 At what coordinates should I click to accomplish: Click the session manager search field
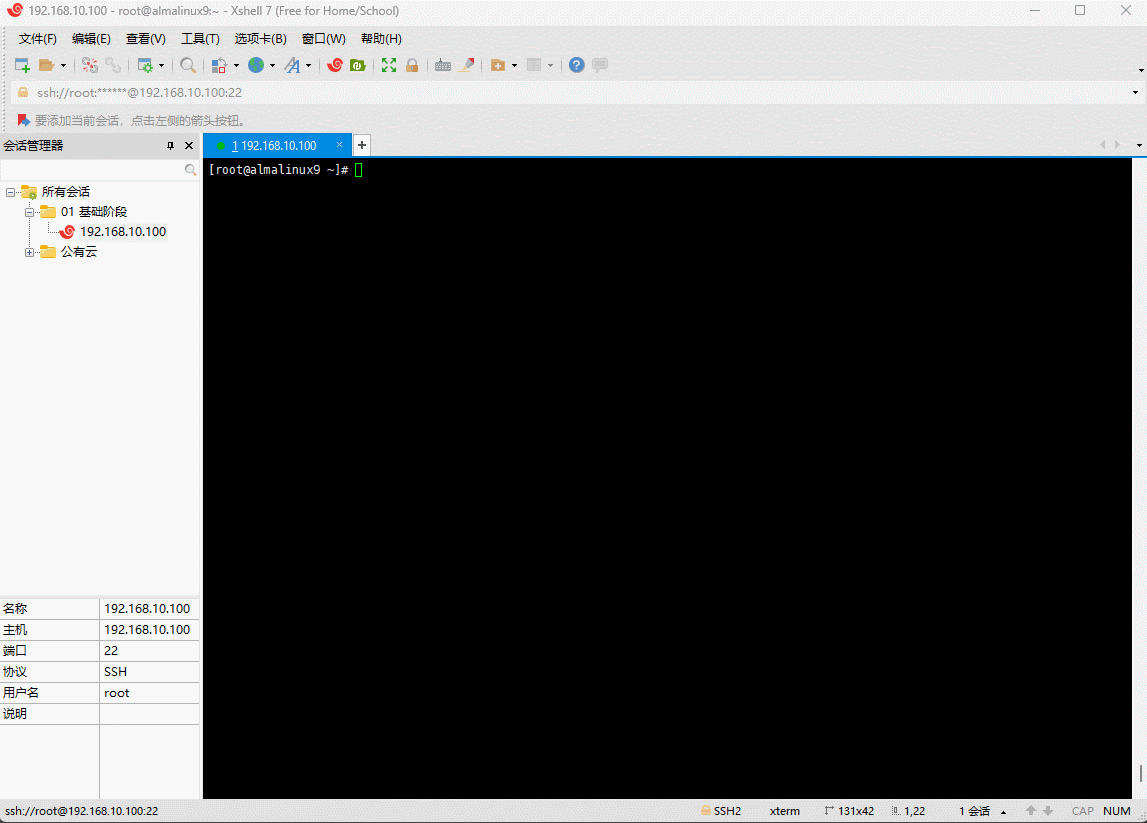pyautogui.click(x=92, y=170)
